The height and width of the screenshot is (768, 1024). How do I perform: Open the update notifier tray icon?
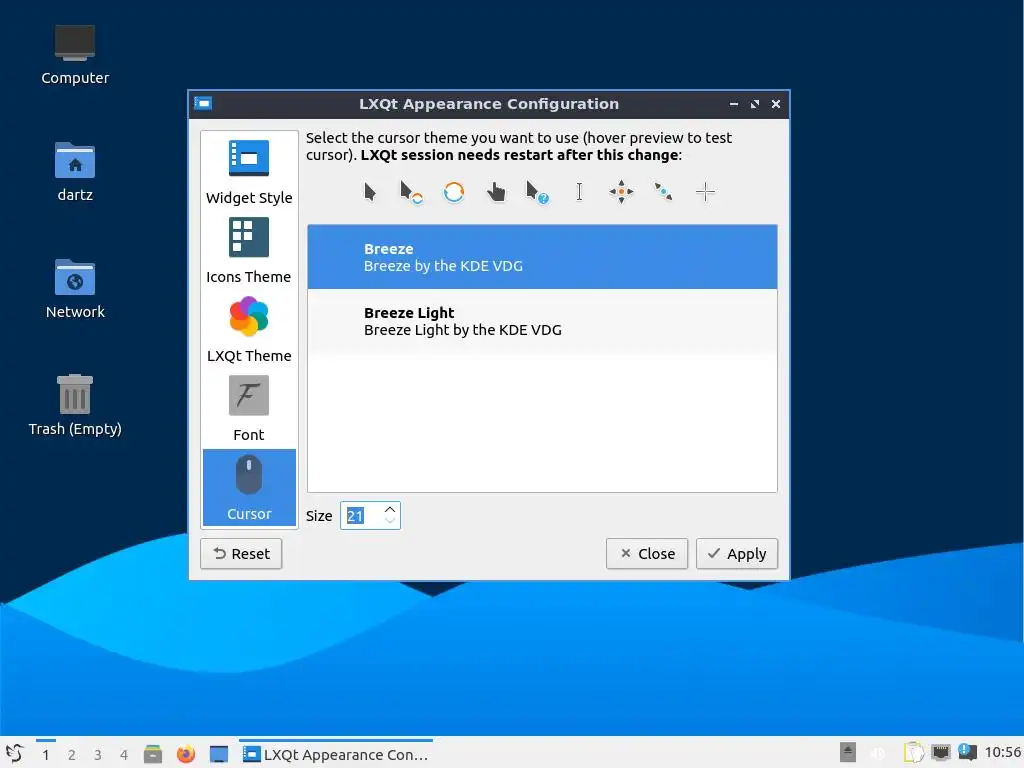click(967, 752)
